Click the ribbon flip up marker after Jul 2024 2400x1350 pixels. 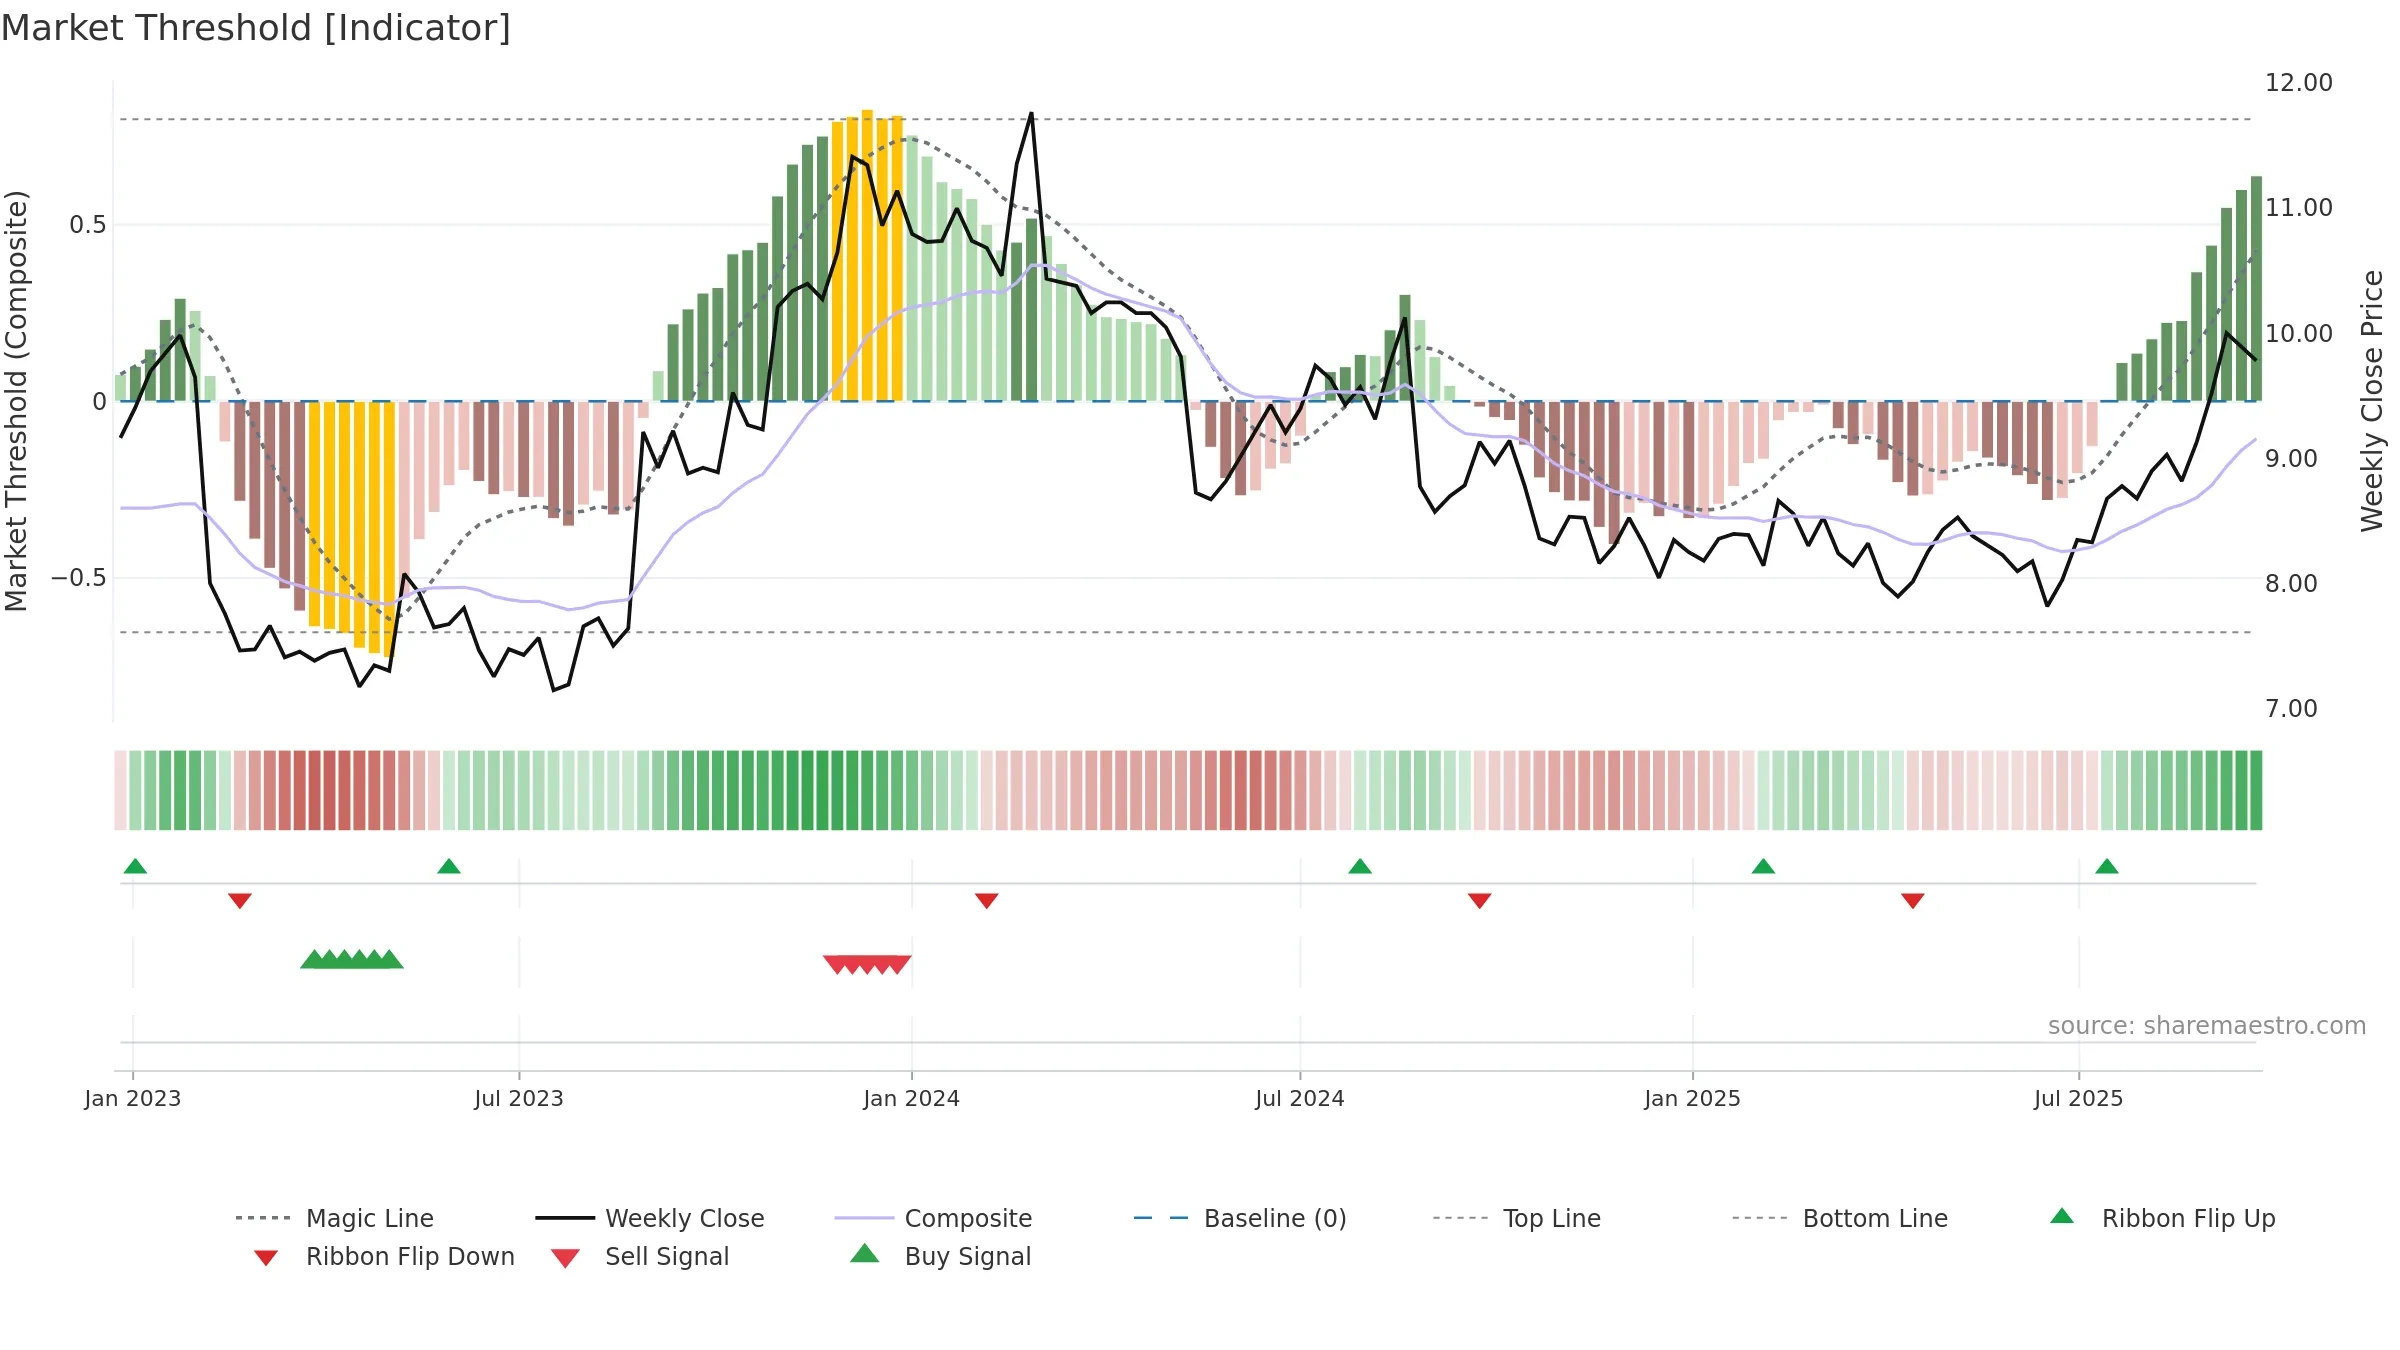[1360, 866]
